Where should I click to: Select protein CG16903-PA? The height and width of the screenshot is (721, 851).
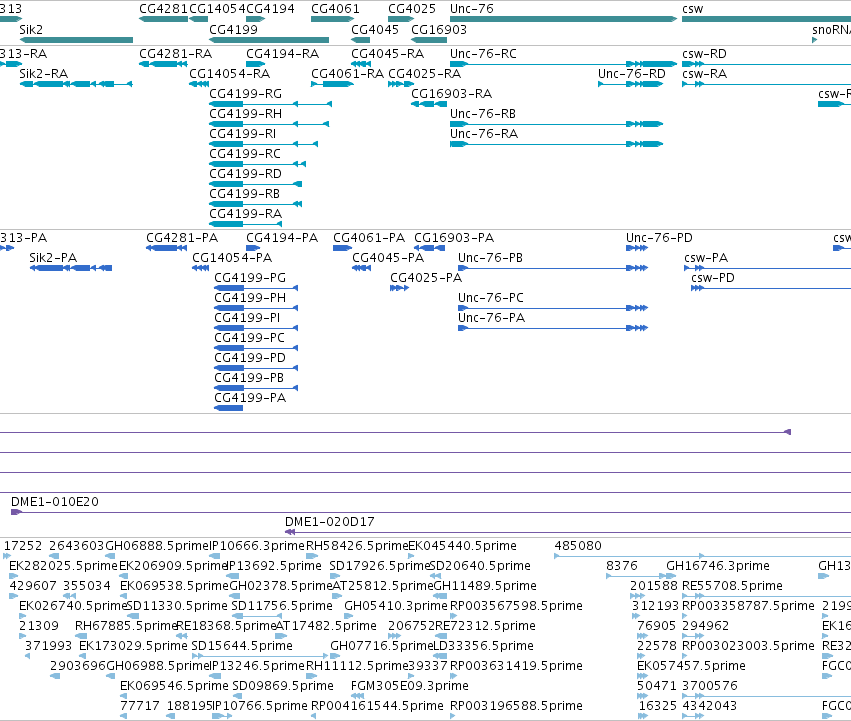[x=430, y=248]
